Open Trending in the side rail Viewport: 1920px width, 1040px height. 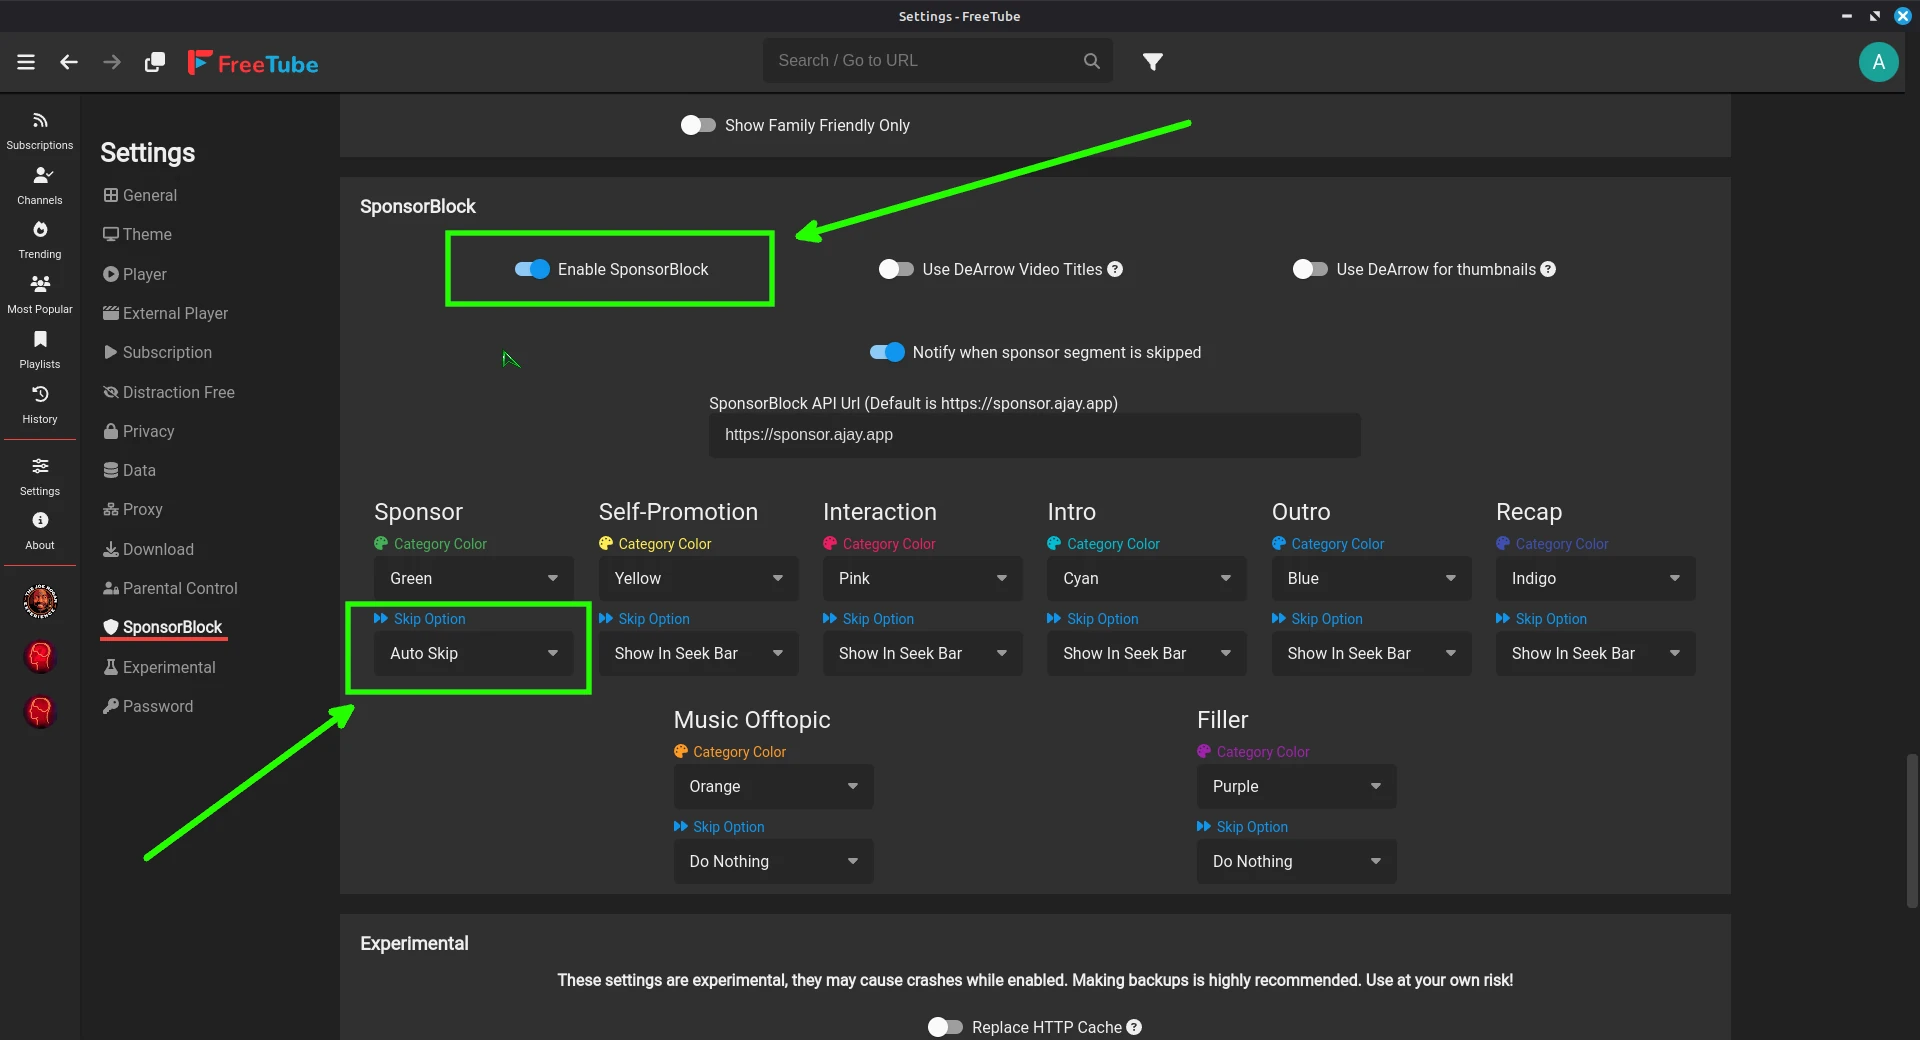pyautogui.click(x=40, y=240)
